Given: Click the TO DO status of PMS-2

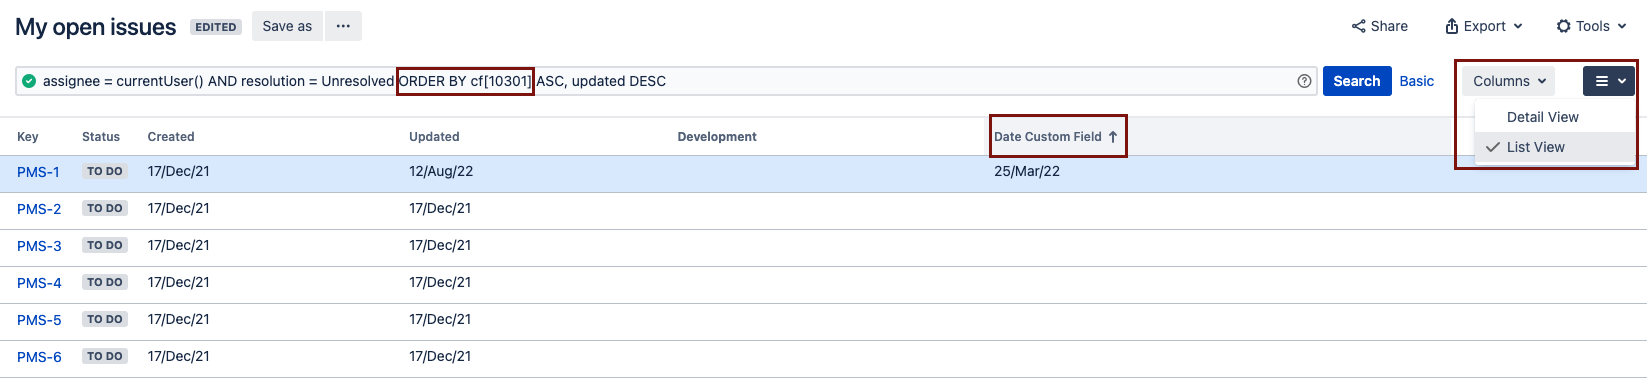Looking at the screenshot, I should pos(105,208).
